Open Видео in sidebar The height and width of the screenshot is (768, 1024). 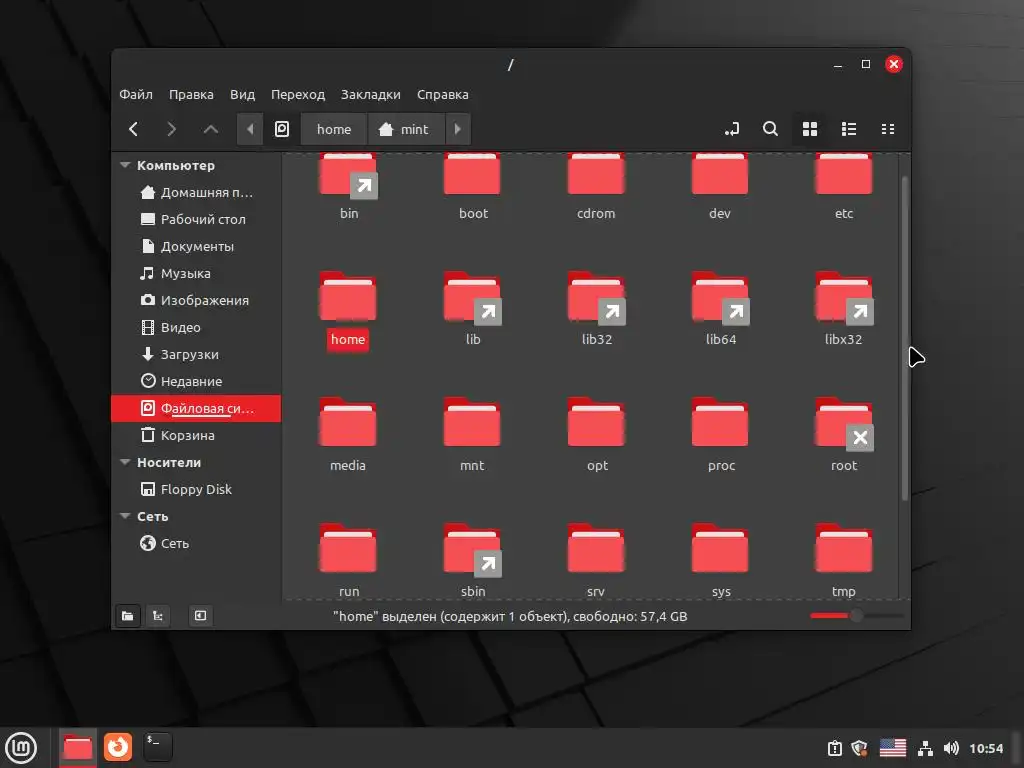click(196, 328)
